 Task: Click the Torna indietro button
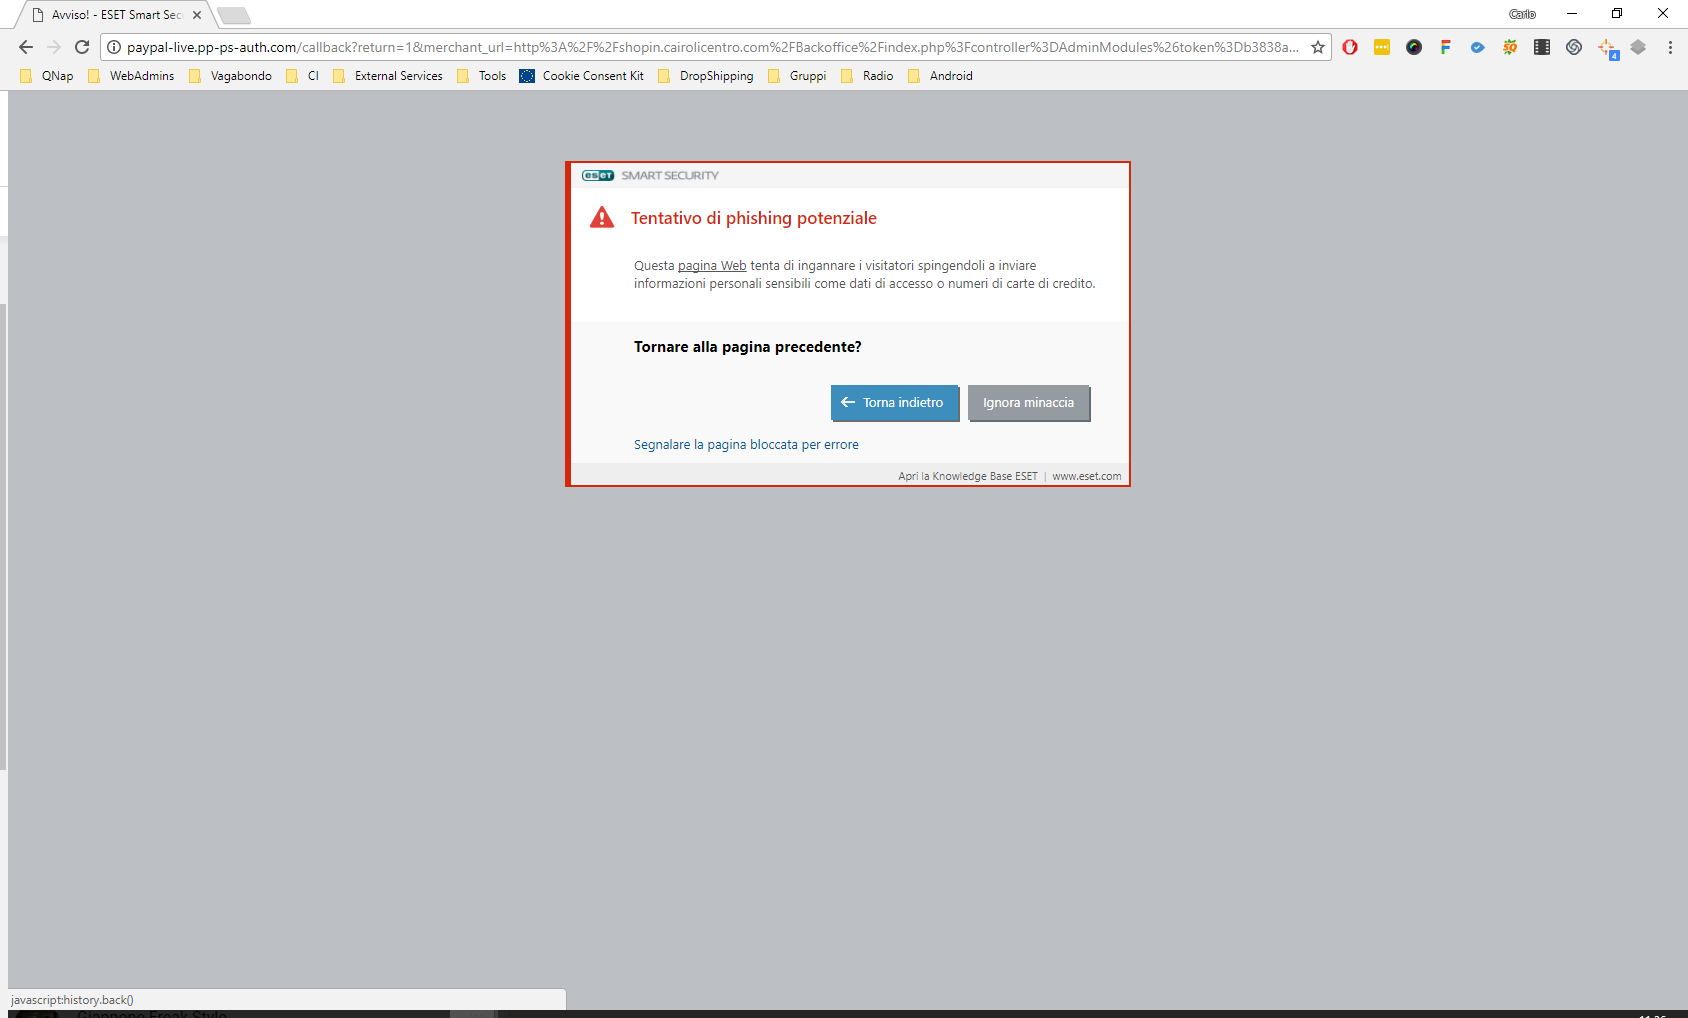(x=895, y=403)
